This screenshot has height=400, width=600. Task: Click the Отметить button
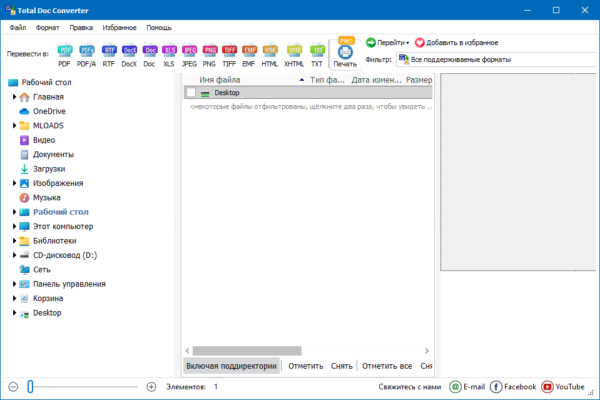tap(306, 366)
